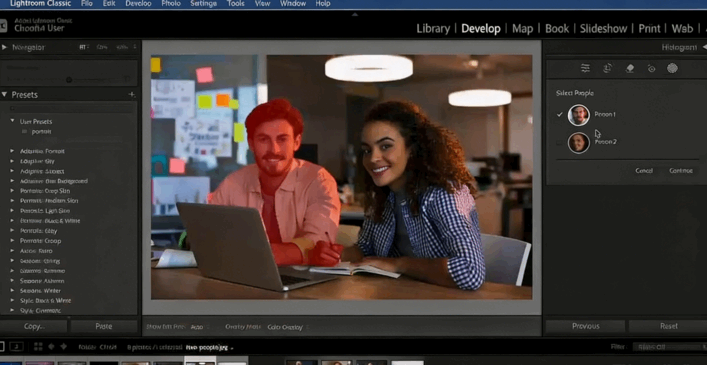Select the Crop tool icon
Image resolution: width=707 pixels, height=365 pixels.
pyautogui.click(x=607, y=68)
